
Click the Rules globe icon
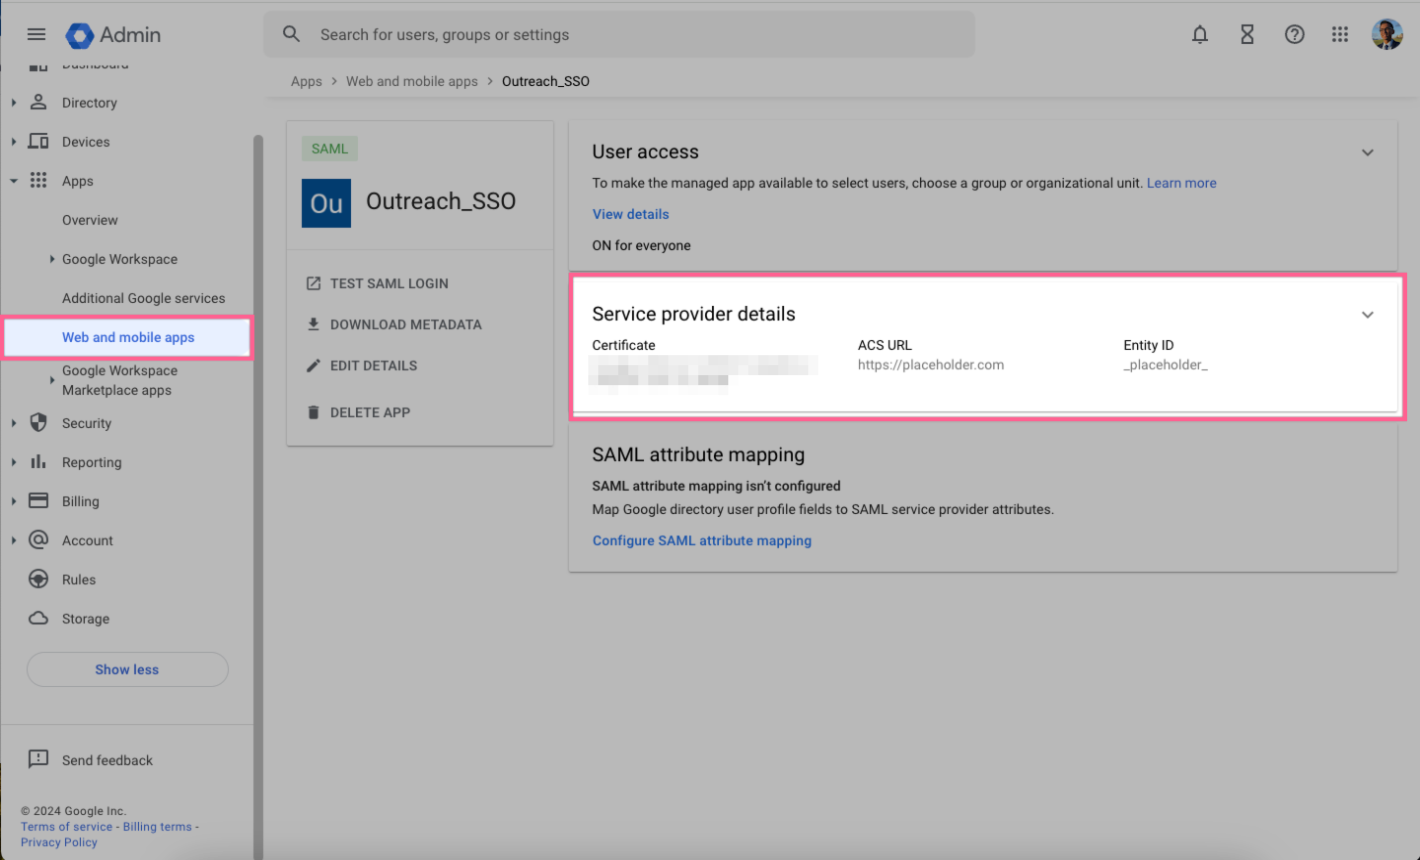pyautogui.click(x=37, y=579)
